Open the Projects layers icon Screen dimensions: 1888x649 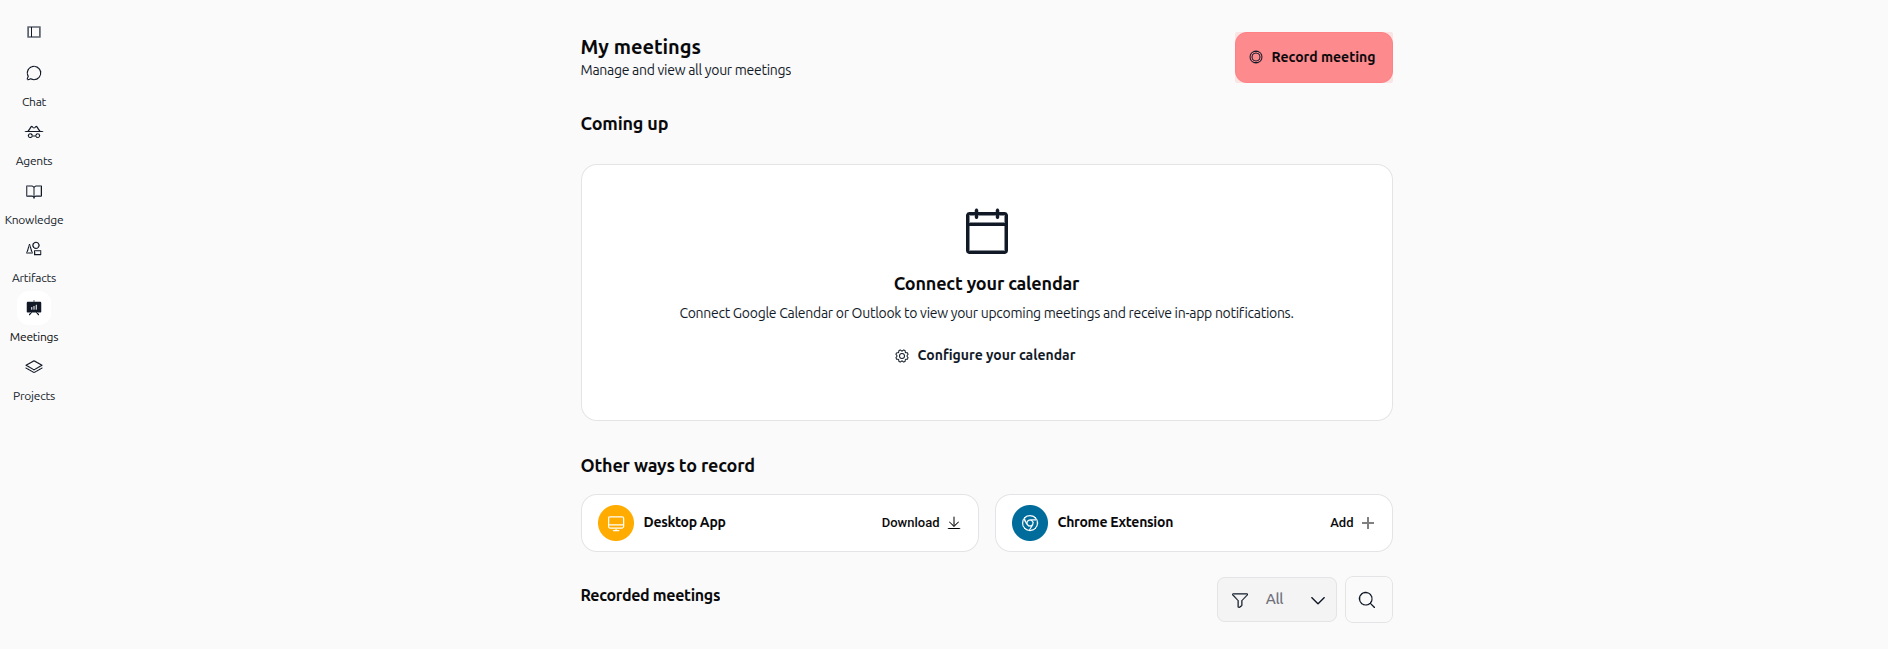pyautogui.click(x=34, y=367)
